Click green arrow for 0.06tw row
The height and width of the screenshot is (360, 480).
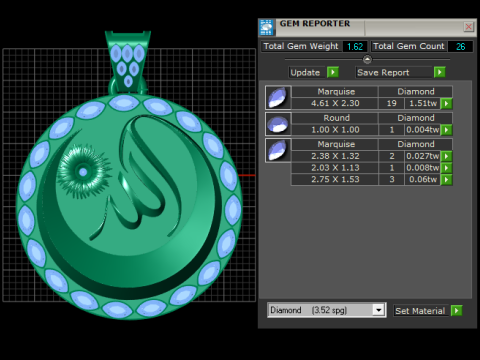click(x=446, y=180)
